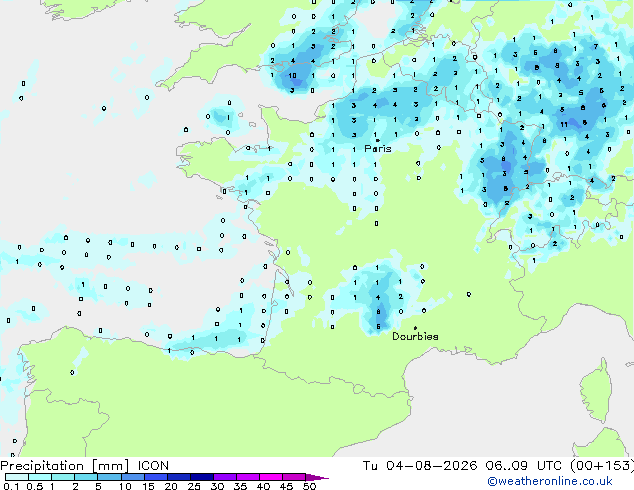Viewport: 634px width, 490px height.
Task: Click the '50' legend scale label
Action: [x=309, y=486]
